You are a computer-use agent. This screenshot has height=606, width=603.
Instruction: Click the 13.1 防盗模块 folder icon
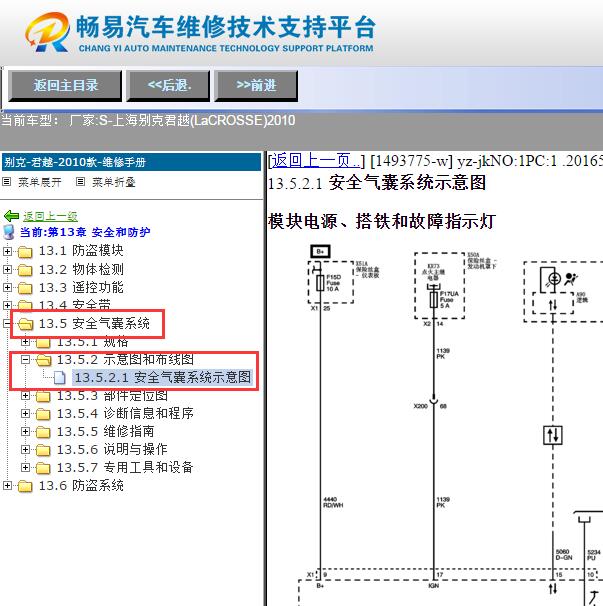click(25, 252)
